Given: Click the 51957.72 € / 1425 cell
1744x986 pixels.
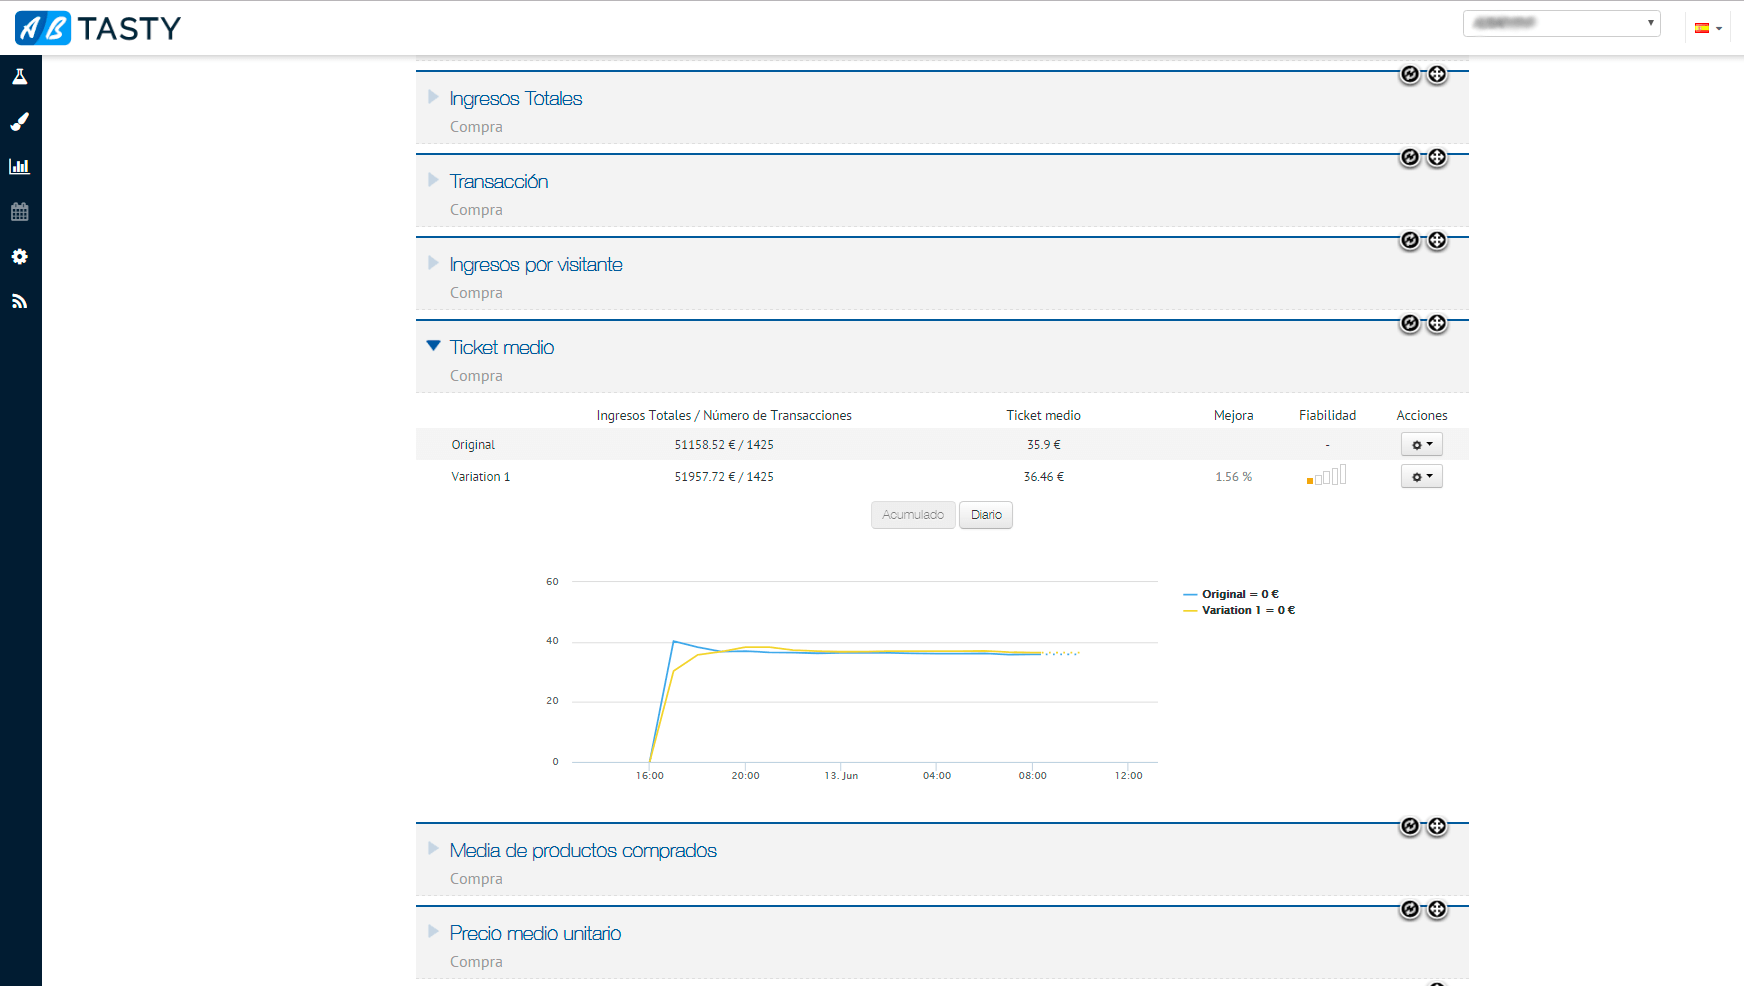Looking at the screenshot, I should pos(724,477).
